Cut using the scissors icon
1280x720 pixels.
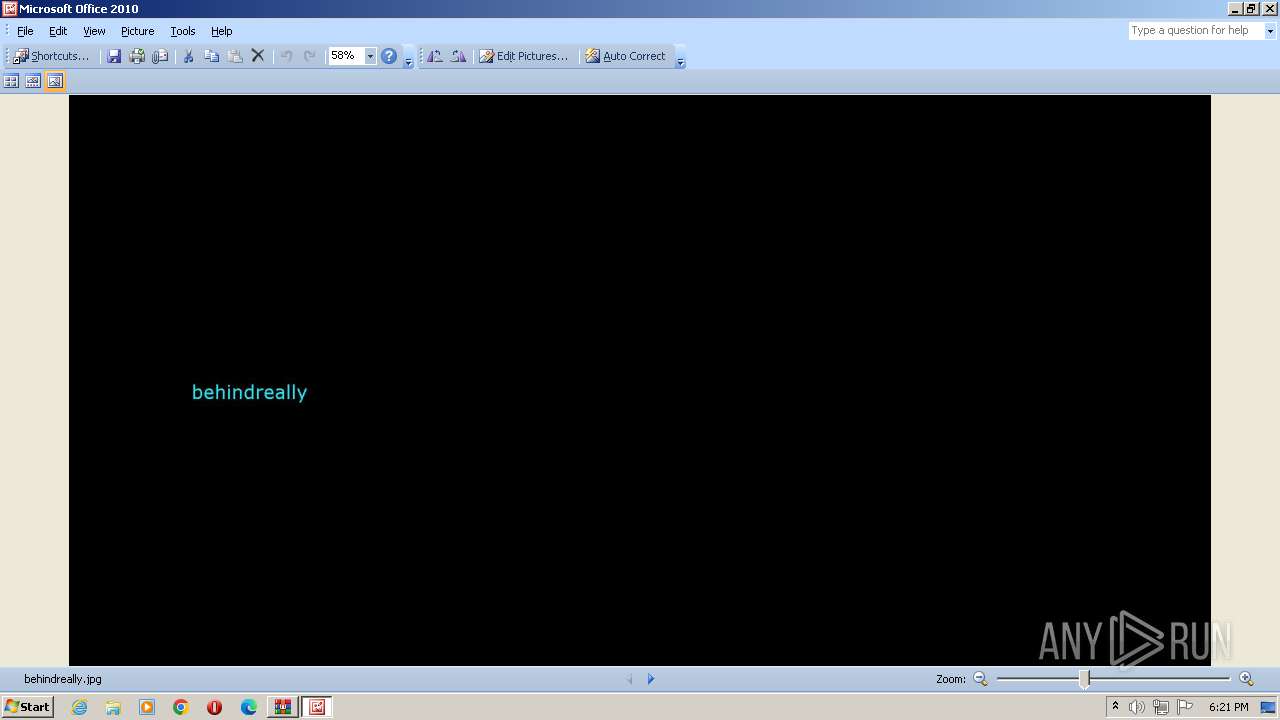188,56
